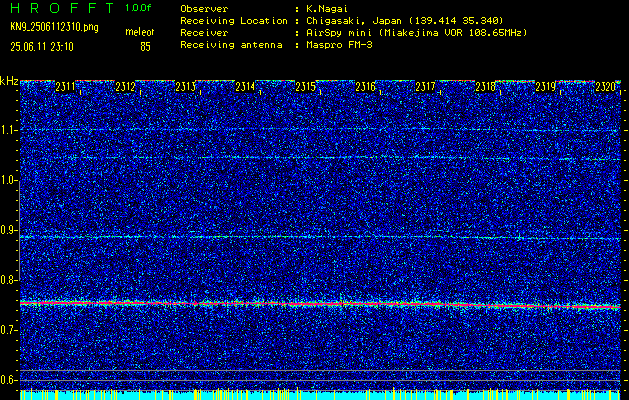This screenshot has width=629, height=400.
Task: Select the Receiver label
Action: 204,33
